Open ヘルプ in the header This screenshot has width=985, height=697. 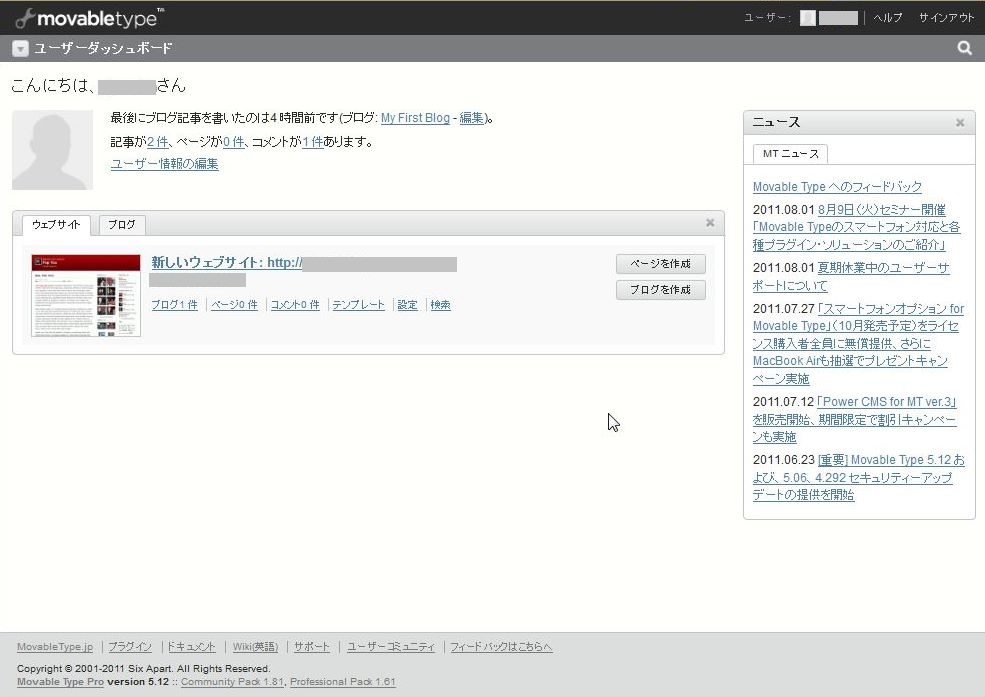888,18
